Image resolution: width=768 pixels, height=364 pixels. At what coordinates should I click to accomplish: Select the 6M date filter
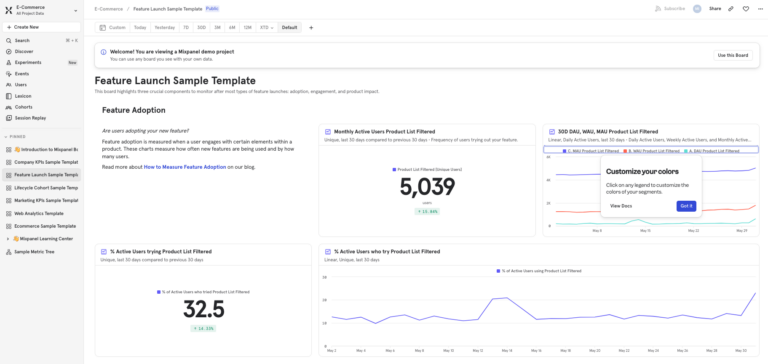(x=232, y=28)
